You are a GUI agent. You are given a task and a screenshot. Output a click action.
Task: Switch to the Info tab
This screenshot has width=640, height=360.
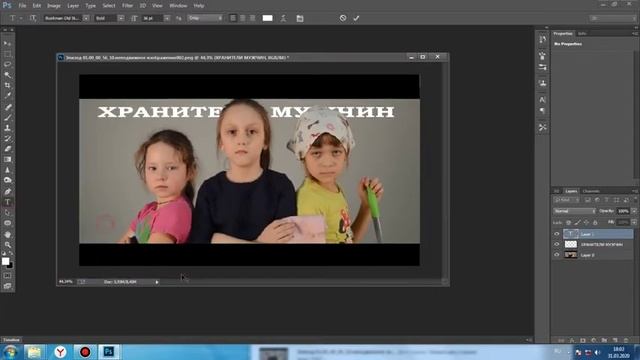pyautogui.click(x=582, y=33)
